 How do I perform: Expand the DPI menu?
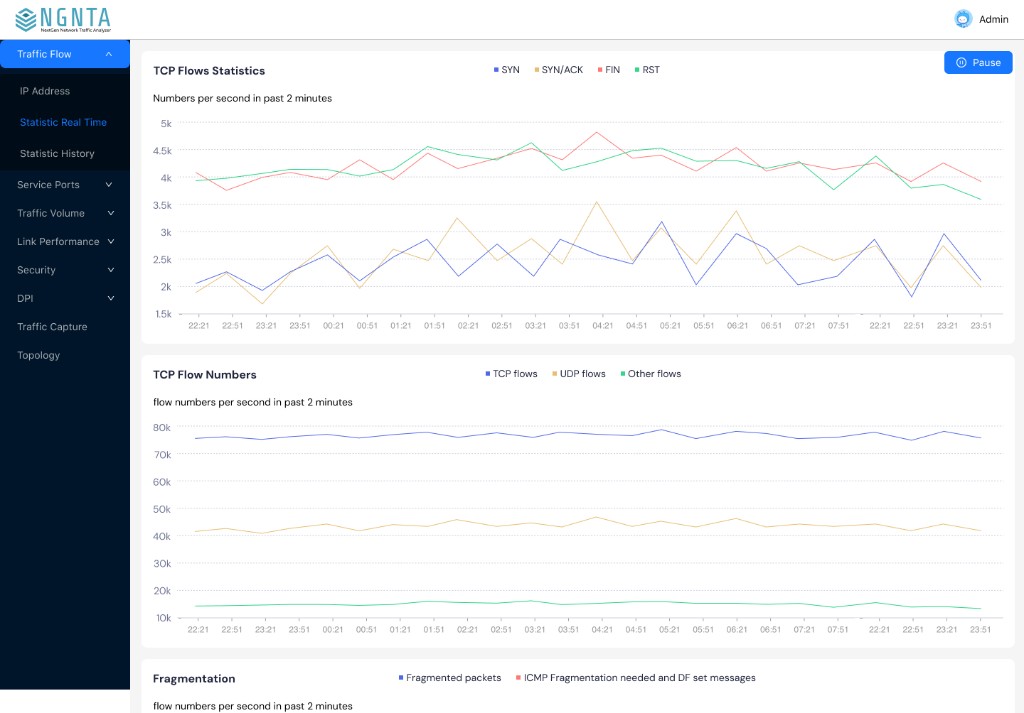tap(65, 298)
